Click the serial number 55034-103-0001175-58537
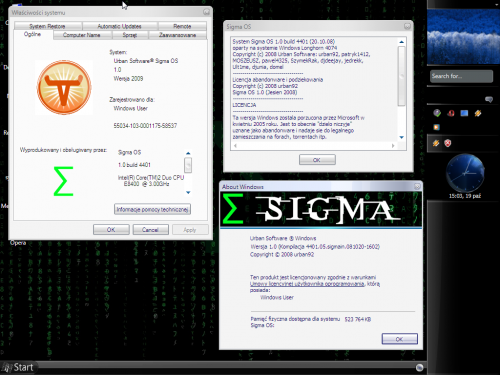The height and width of the screenshot is (375, 500). coord(145,126)
